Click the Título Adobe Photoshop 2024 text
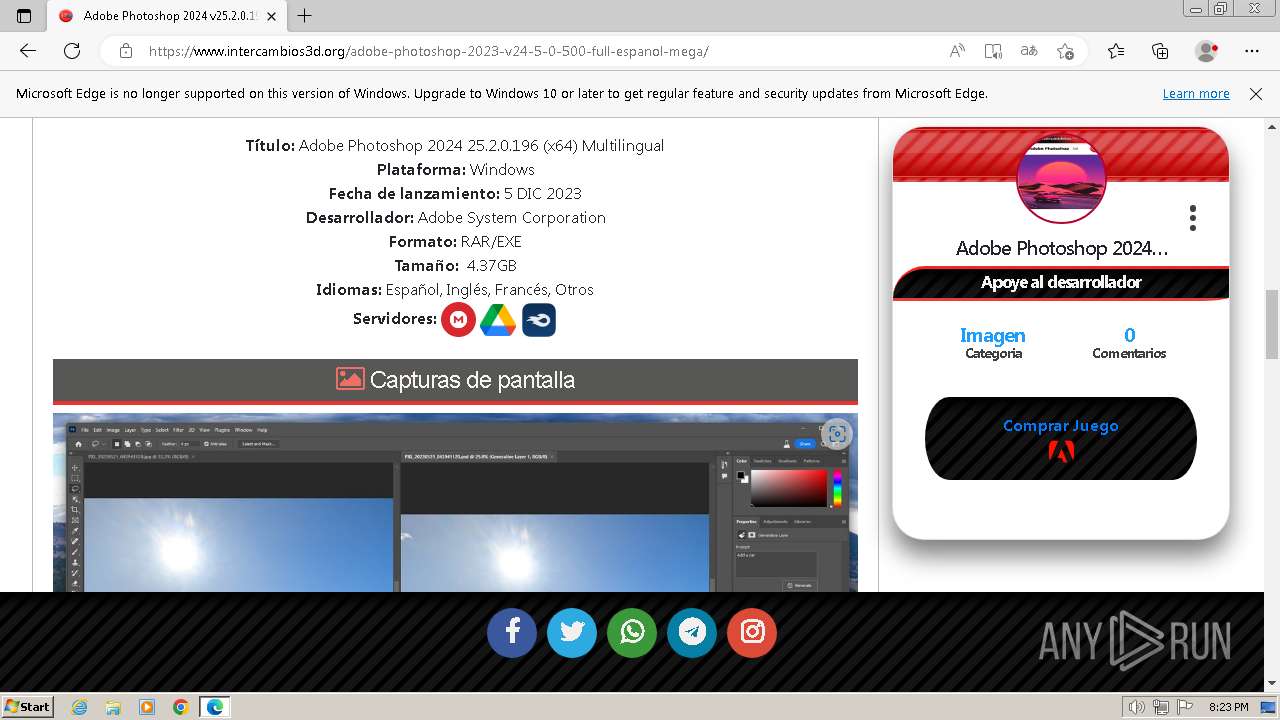The height and width of the screenshot is (720, 1280). [x=455, y=145]
